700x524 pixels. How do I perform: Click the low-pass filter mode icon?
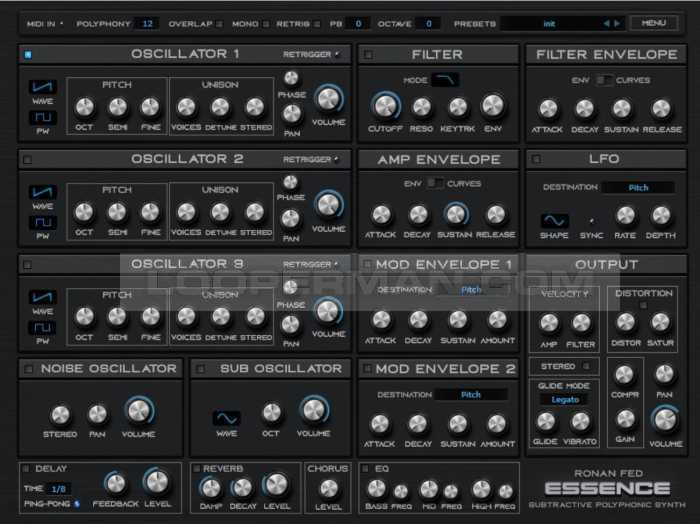pos(446,80)
